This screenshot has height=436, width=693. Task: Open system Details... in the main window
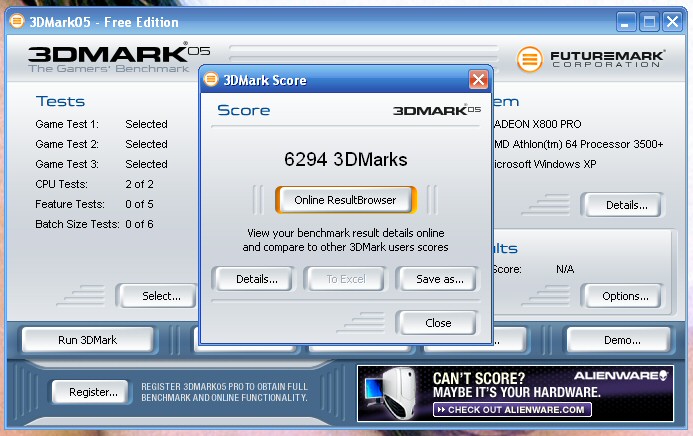[626, 205]
